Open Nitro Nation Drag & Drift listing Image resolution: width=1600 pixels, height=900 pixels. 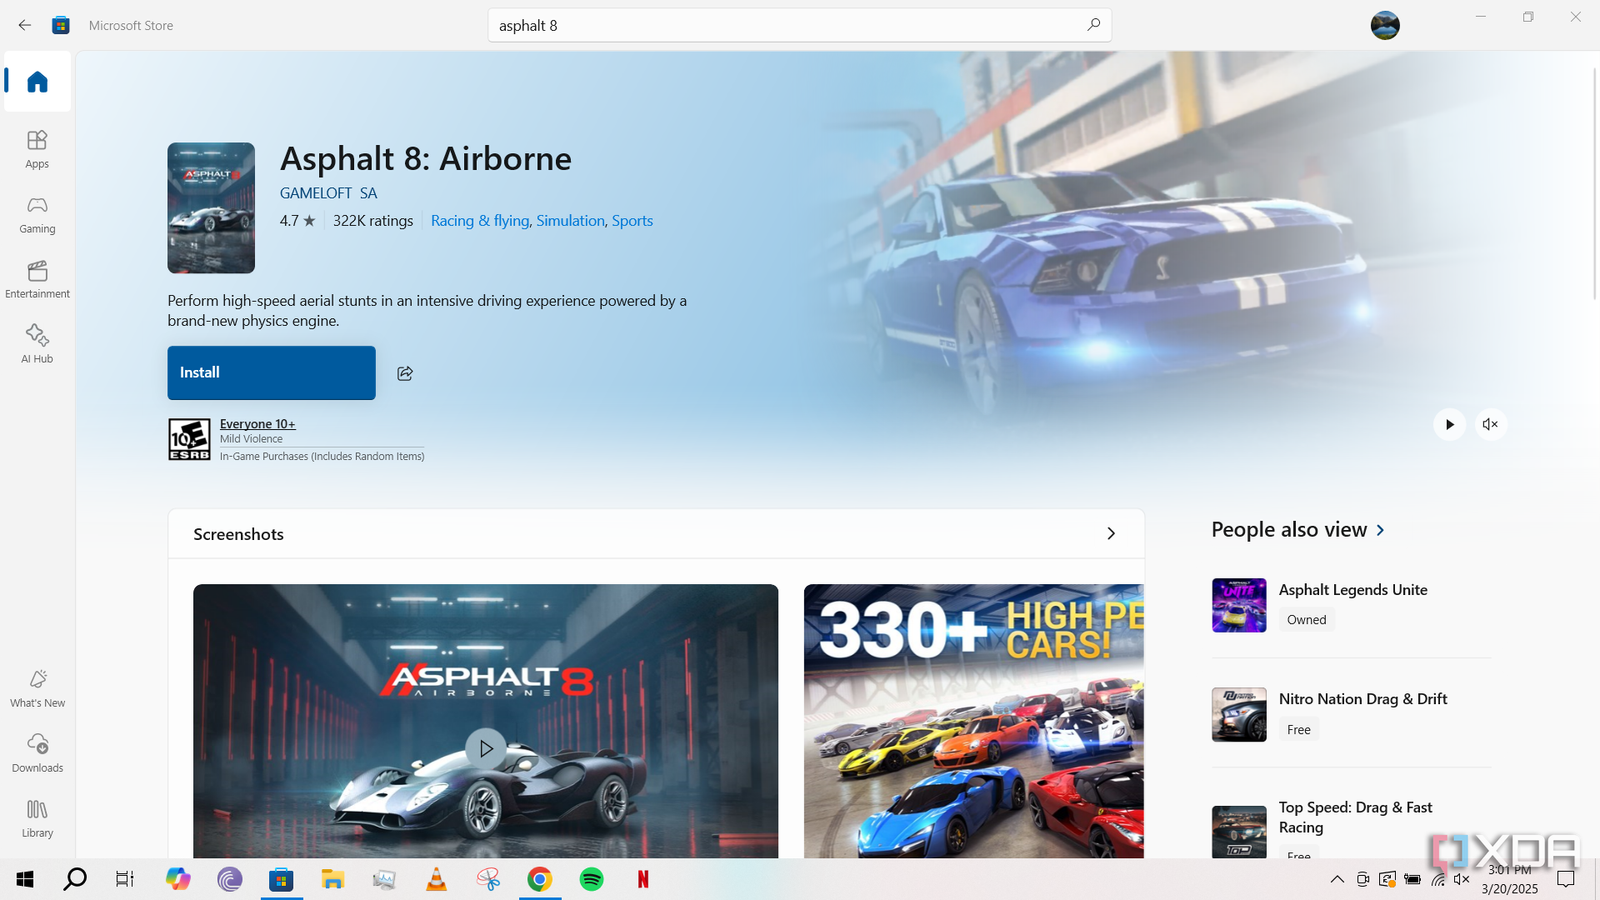[1363, 699]
